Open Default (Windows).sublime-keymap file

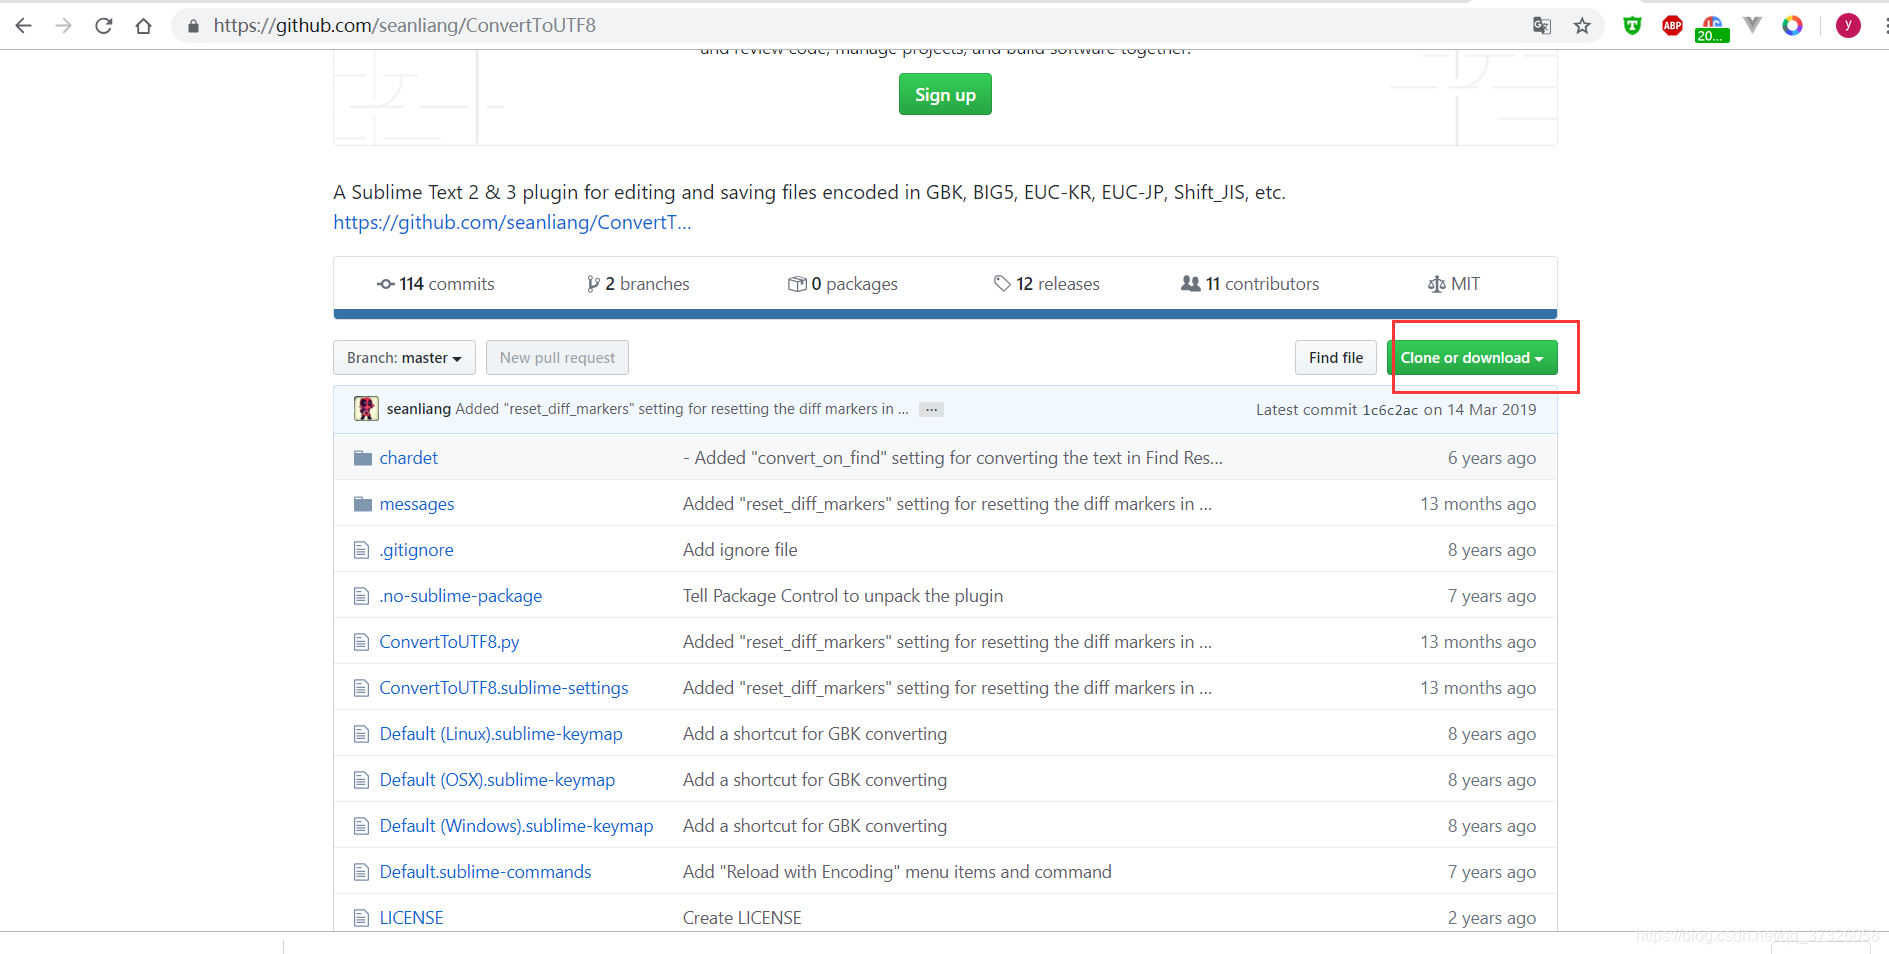click(x=516, y=826)
